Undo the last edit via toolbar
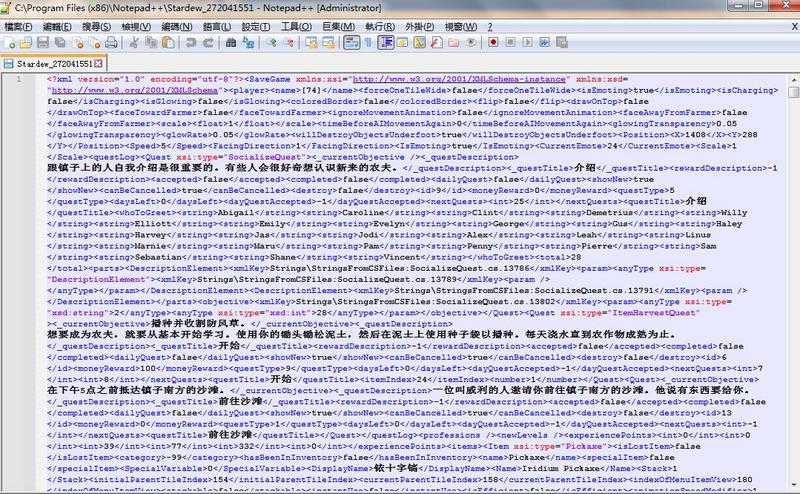This screenshot has width=800, height=494. (x=191, y=43)
